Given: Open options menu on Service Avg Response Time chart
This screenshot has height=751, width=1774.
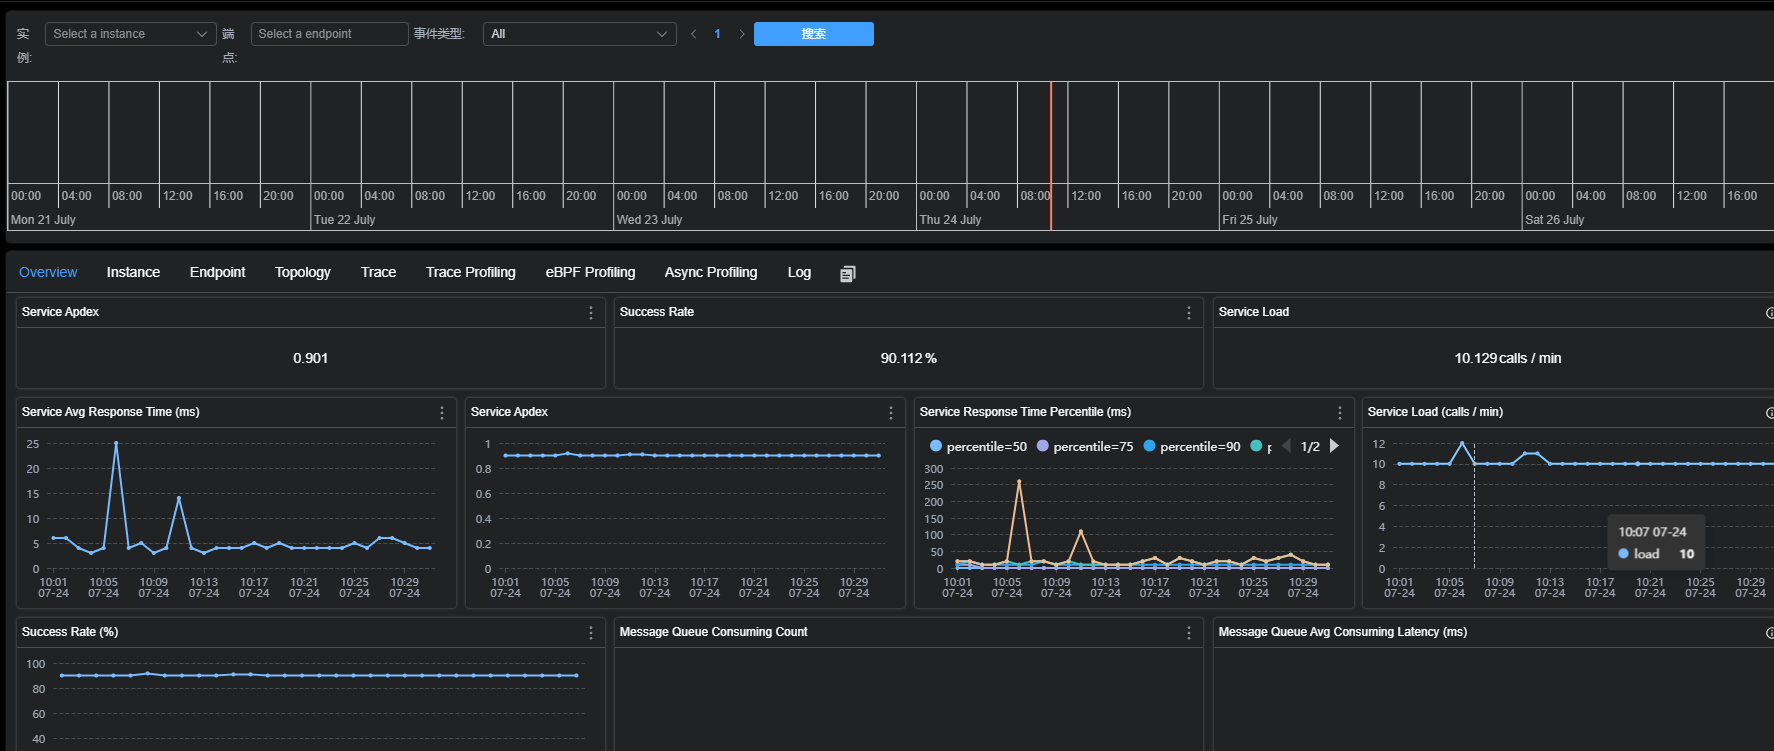Looking at the screenshot, I should (x=442, y=413).
